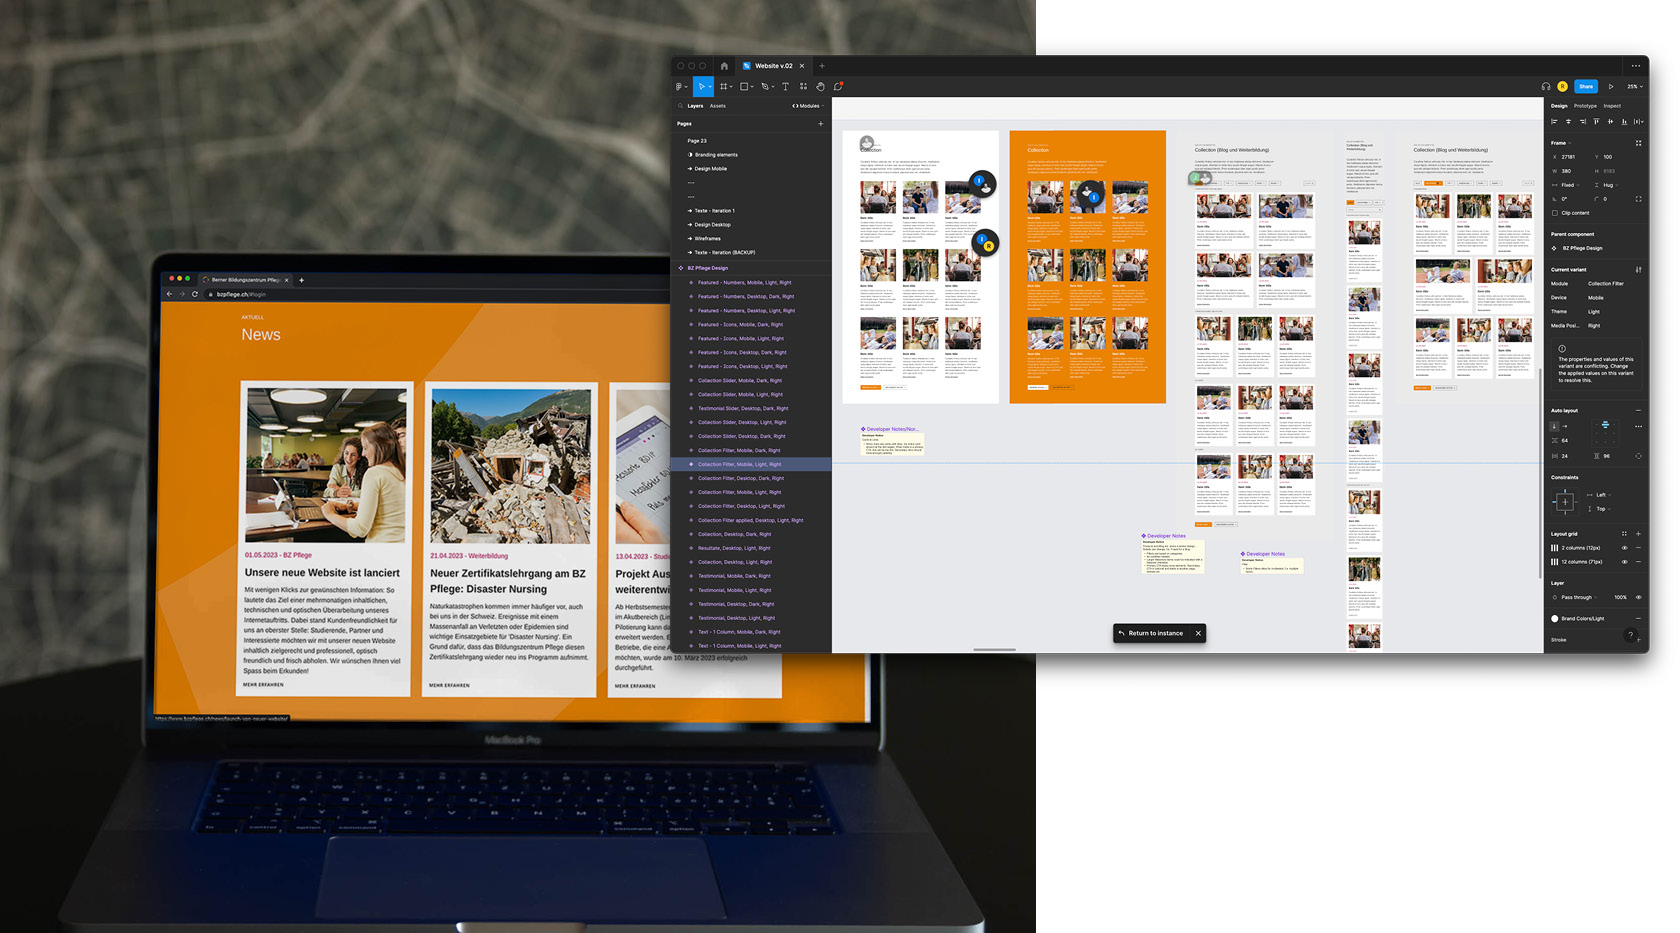The height and width of the screenshot is (933, 1680).
Task: Click independent corners icon
Action: (x=1638, y=199)
